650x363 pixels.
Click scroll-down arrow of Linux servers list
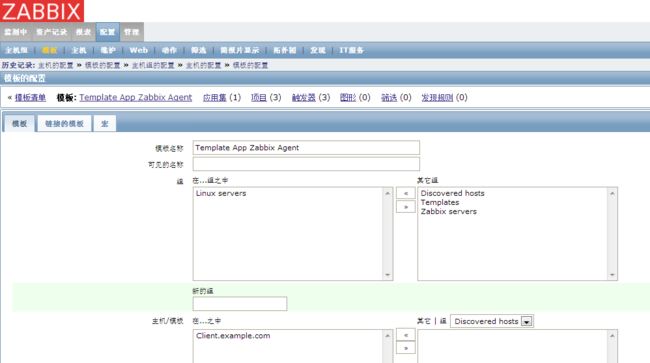click(x=388, y=275)
